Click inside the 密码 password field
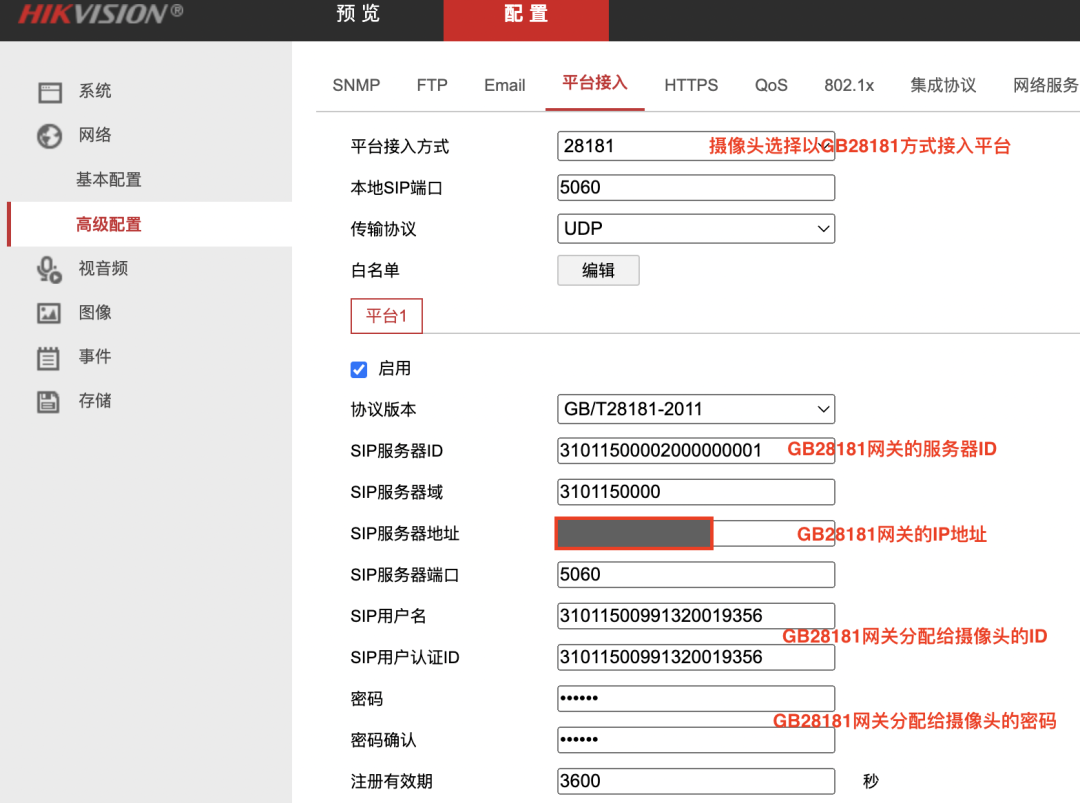The width and height of the screenshot is (1080, 803). pos(695,698)
